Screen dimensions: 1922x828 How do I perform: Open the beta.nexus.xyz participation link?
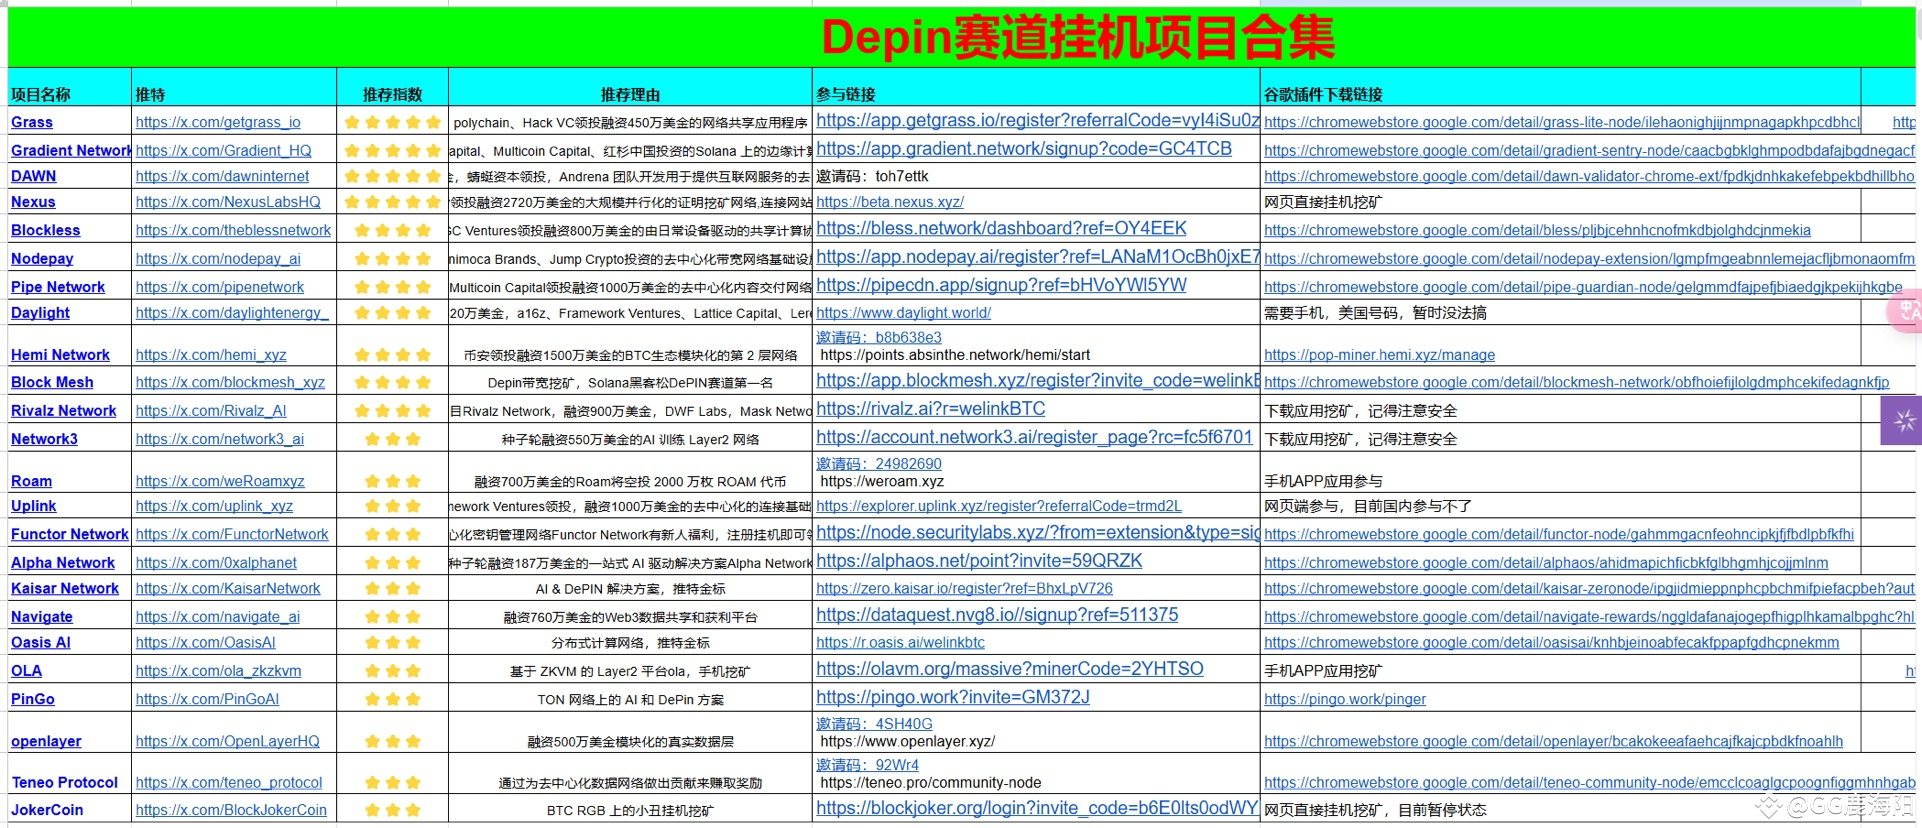pos(890,202)
